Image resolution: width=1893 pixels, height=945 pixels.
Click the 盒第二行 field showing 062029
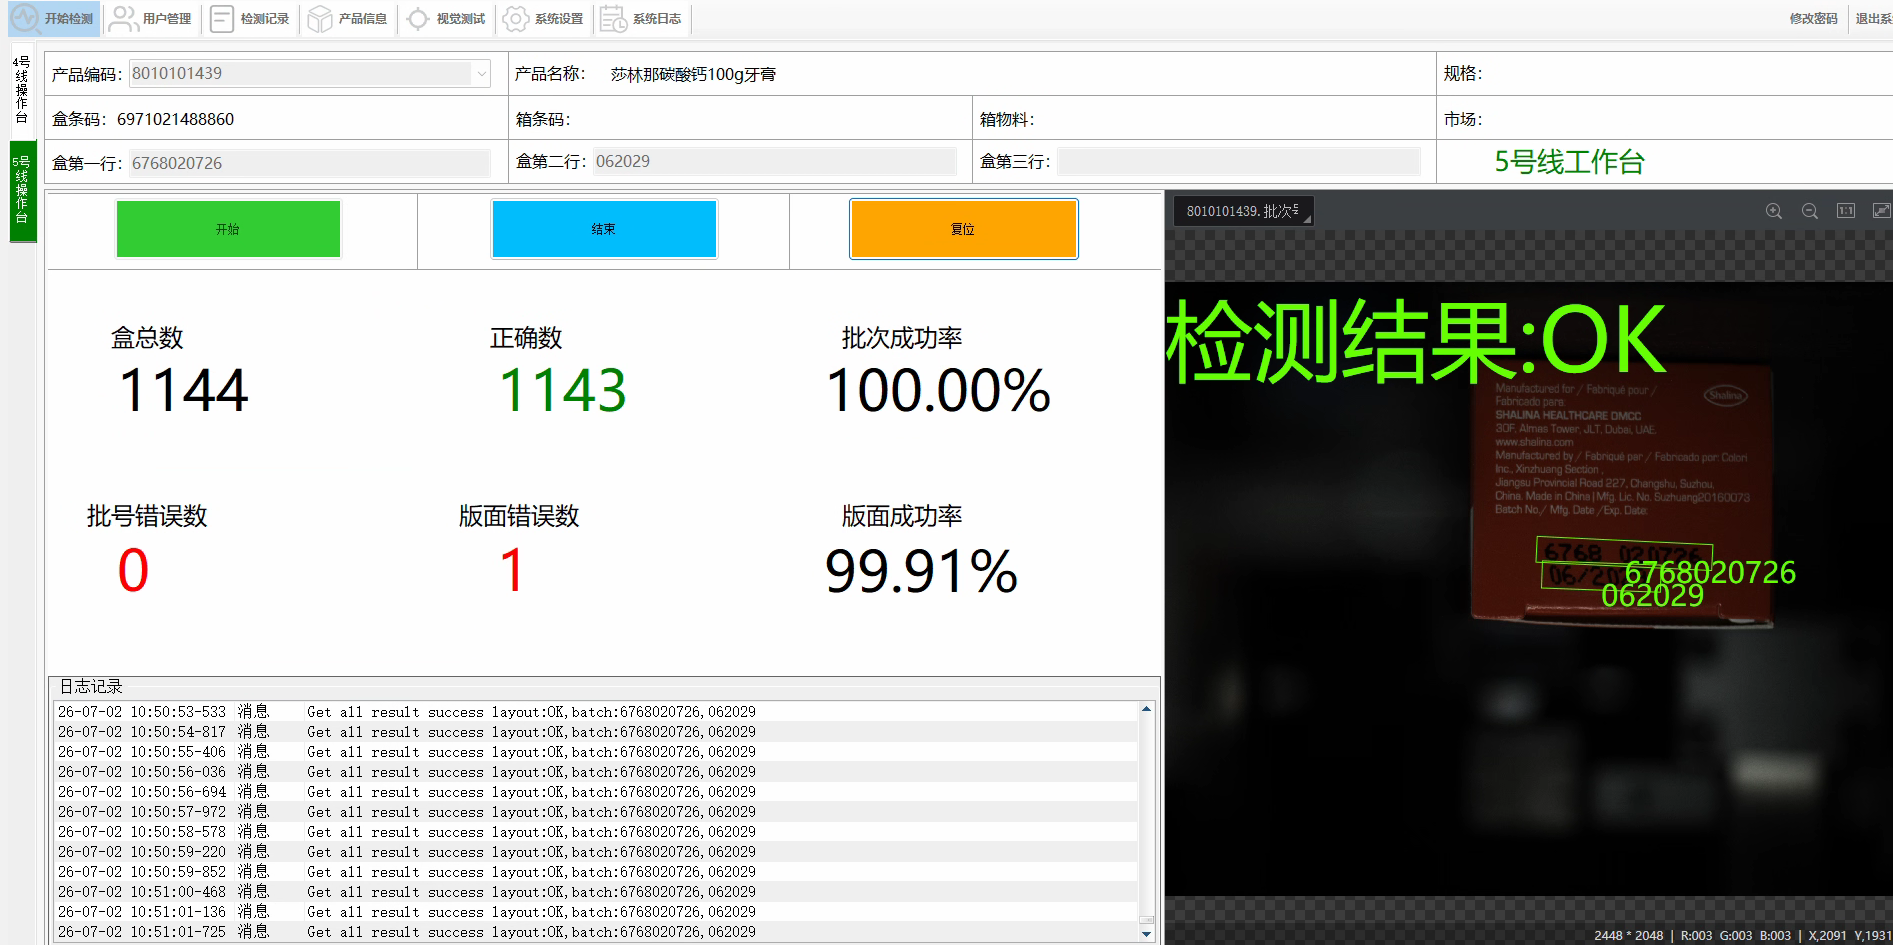point(775,162)
